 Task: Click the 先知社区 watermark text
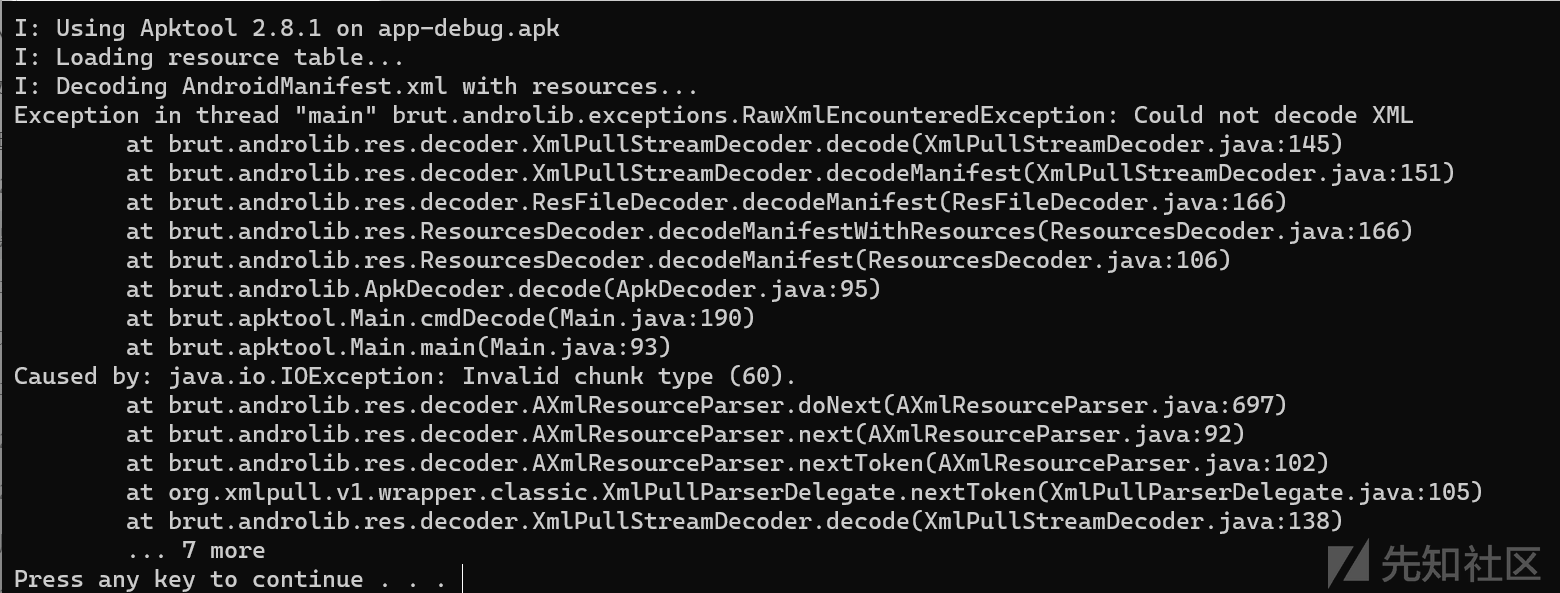(x=1459, y=564)
